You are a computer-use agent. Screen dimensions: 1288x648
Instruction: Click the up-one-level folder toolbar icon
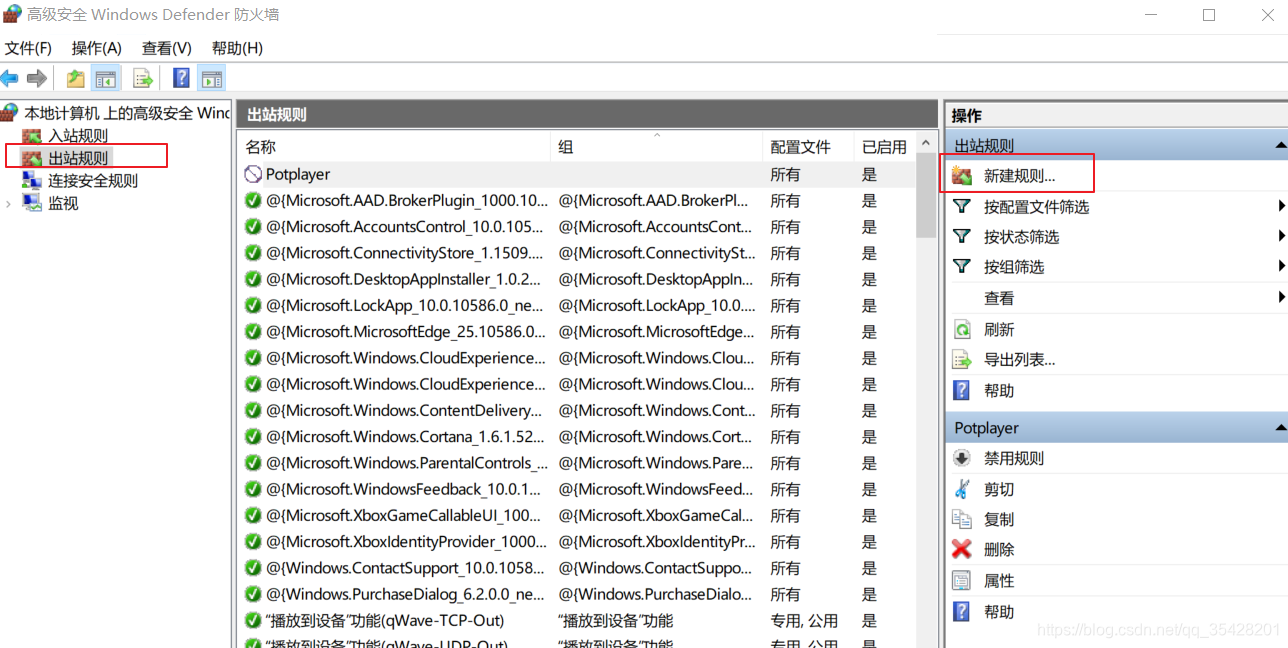(76, 78)
